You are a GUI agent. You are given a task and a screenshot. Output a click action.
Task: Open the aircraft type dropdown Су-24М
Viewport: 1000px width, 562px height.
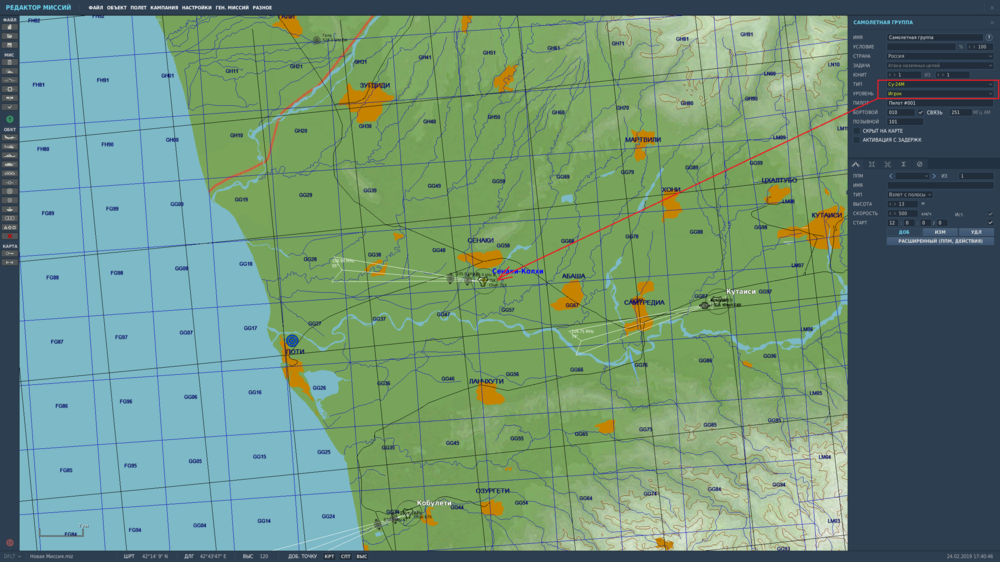coord(939,84)
